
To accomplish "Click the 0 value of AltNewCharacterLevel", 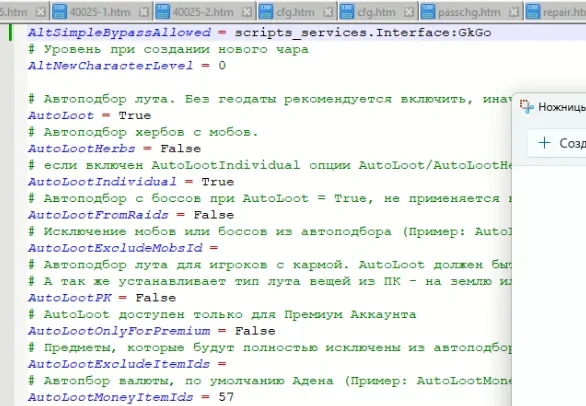I will (222, 66).
